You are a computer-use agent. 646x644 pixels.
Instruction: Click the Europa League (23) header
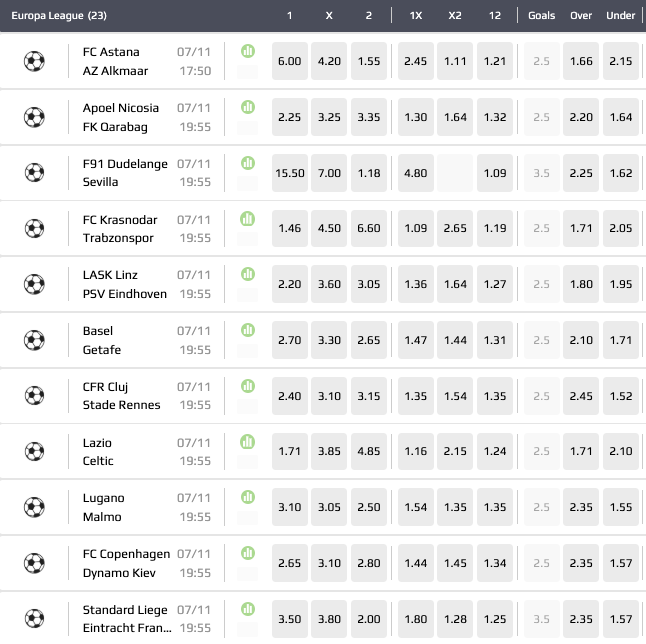(59, 16)
